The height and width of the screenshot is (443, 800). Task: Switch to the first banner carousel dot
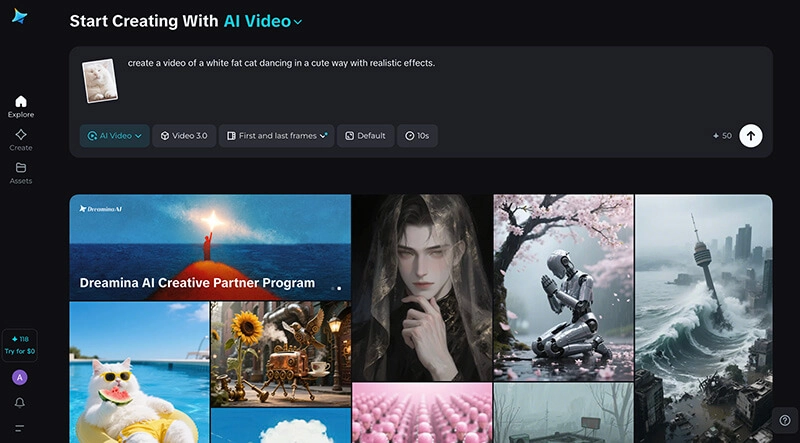(333, 288)
